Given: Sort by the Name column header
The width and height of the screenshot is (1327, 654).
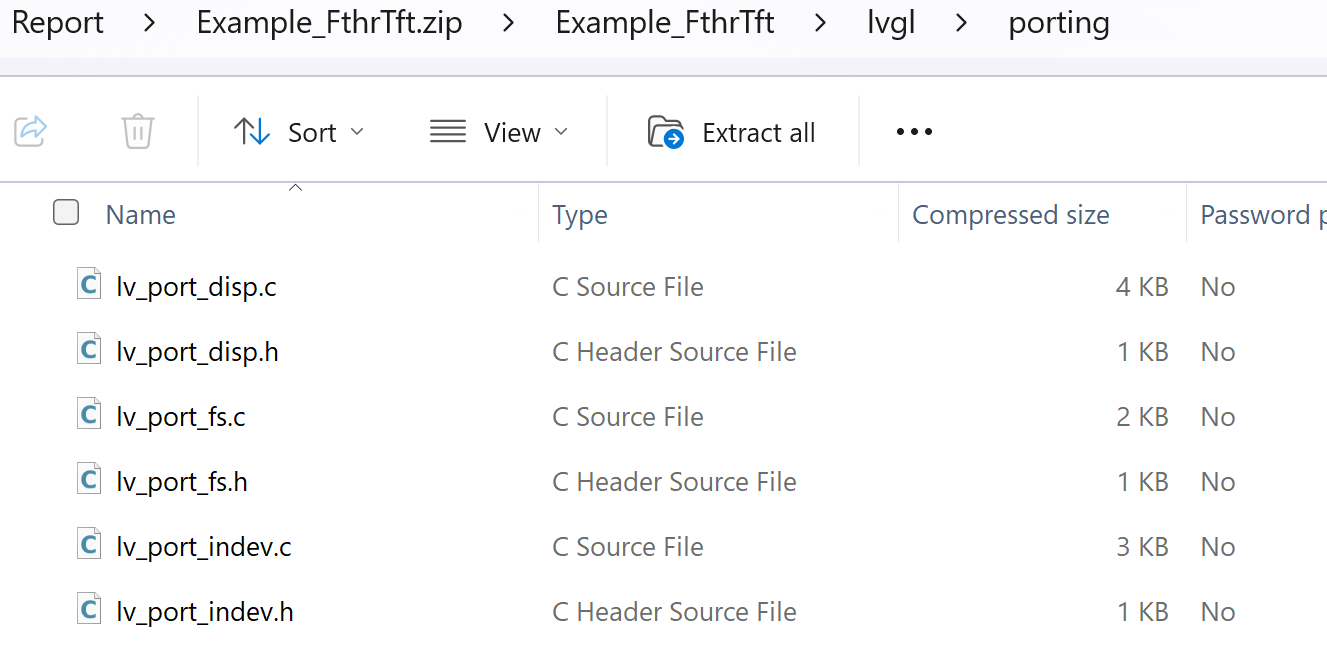Looking at the screenshot, I should pos(141,215).
